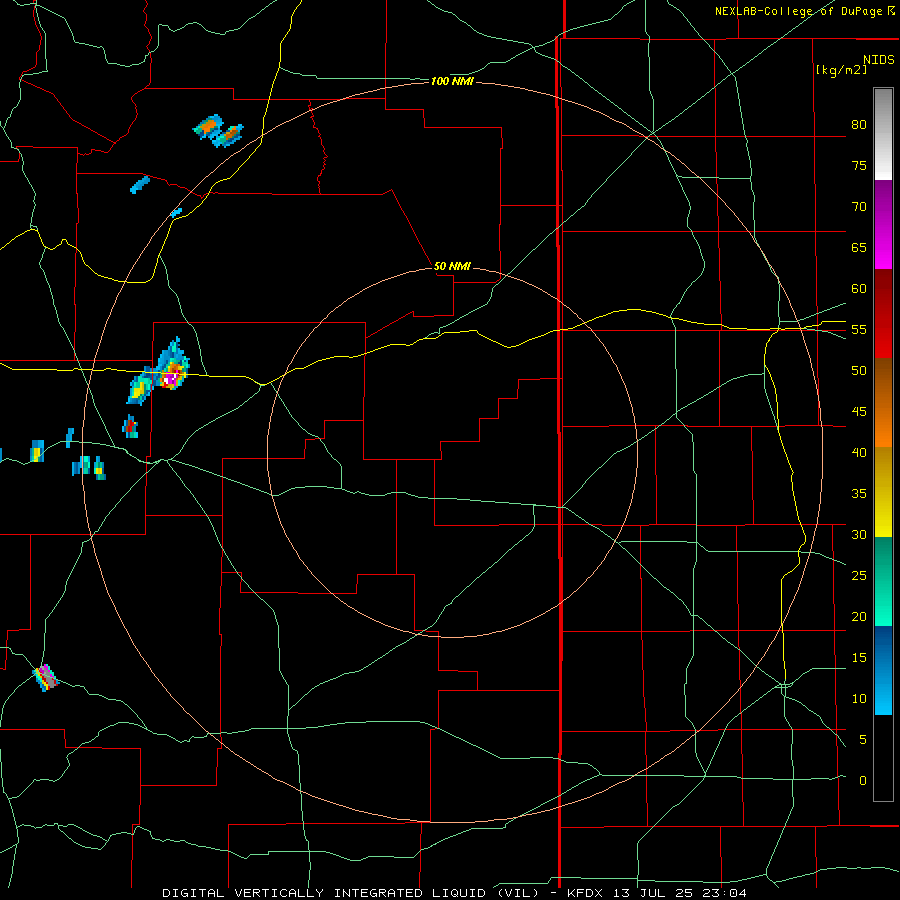The width and height of the screenshot is (900, 900).
Task: Click the green segment of the color bar
Action: pyautogui.click(x=883, y=581)
